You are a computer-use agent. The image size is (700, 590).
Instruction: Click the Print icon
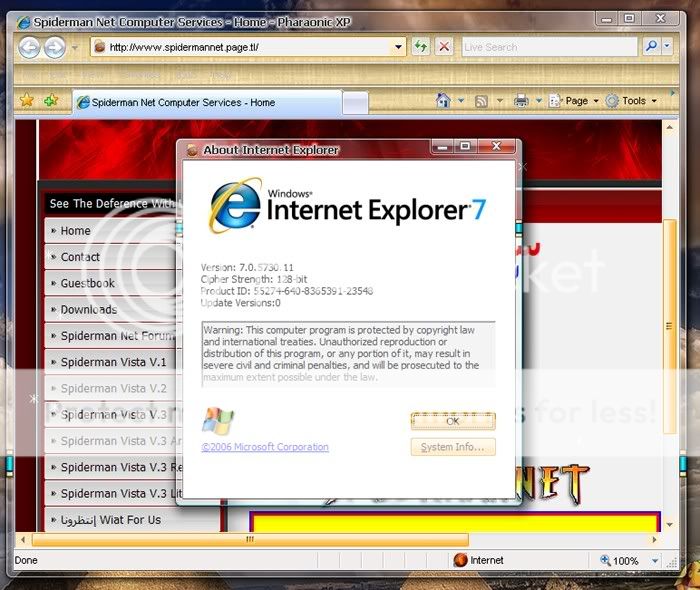coord(521,101)
